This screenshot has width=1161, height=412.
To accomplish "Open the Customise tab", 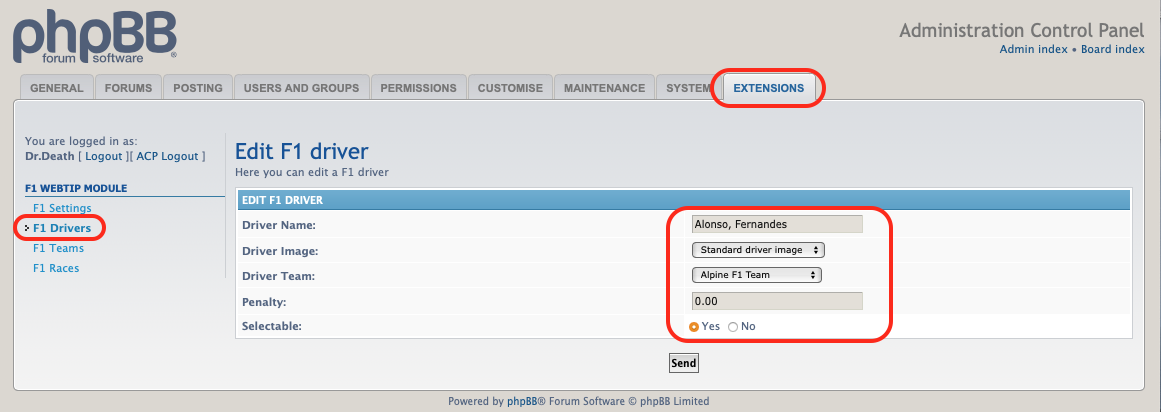I will click(510, 87).
